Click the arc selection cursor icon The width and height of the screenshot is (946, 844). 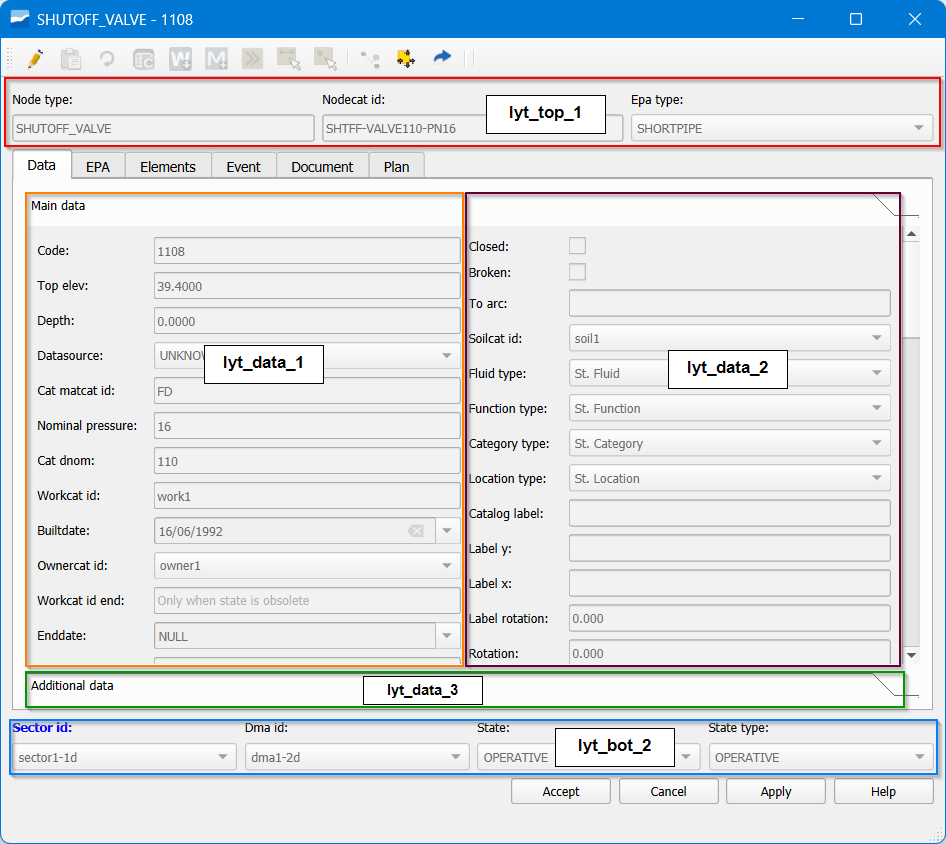point(288,59)
